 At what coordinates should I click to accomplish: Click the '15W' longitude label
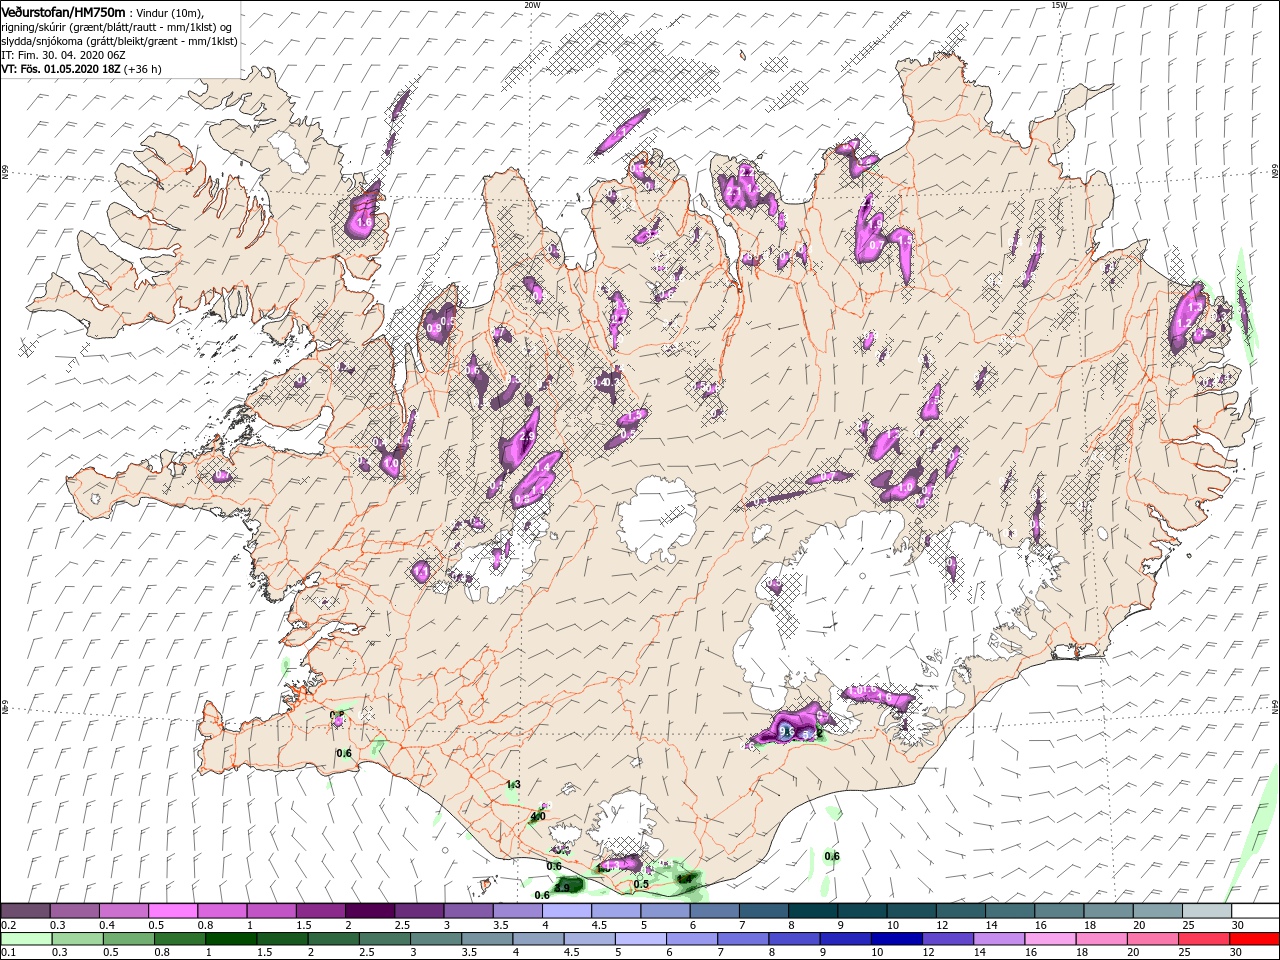pyautogui.click(x=1058, y=4)
